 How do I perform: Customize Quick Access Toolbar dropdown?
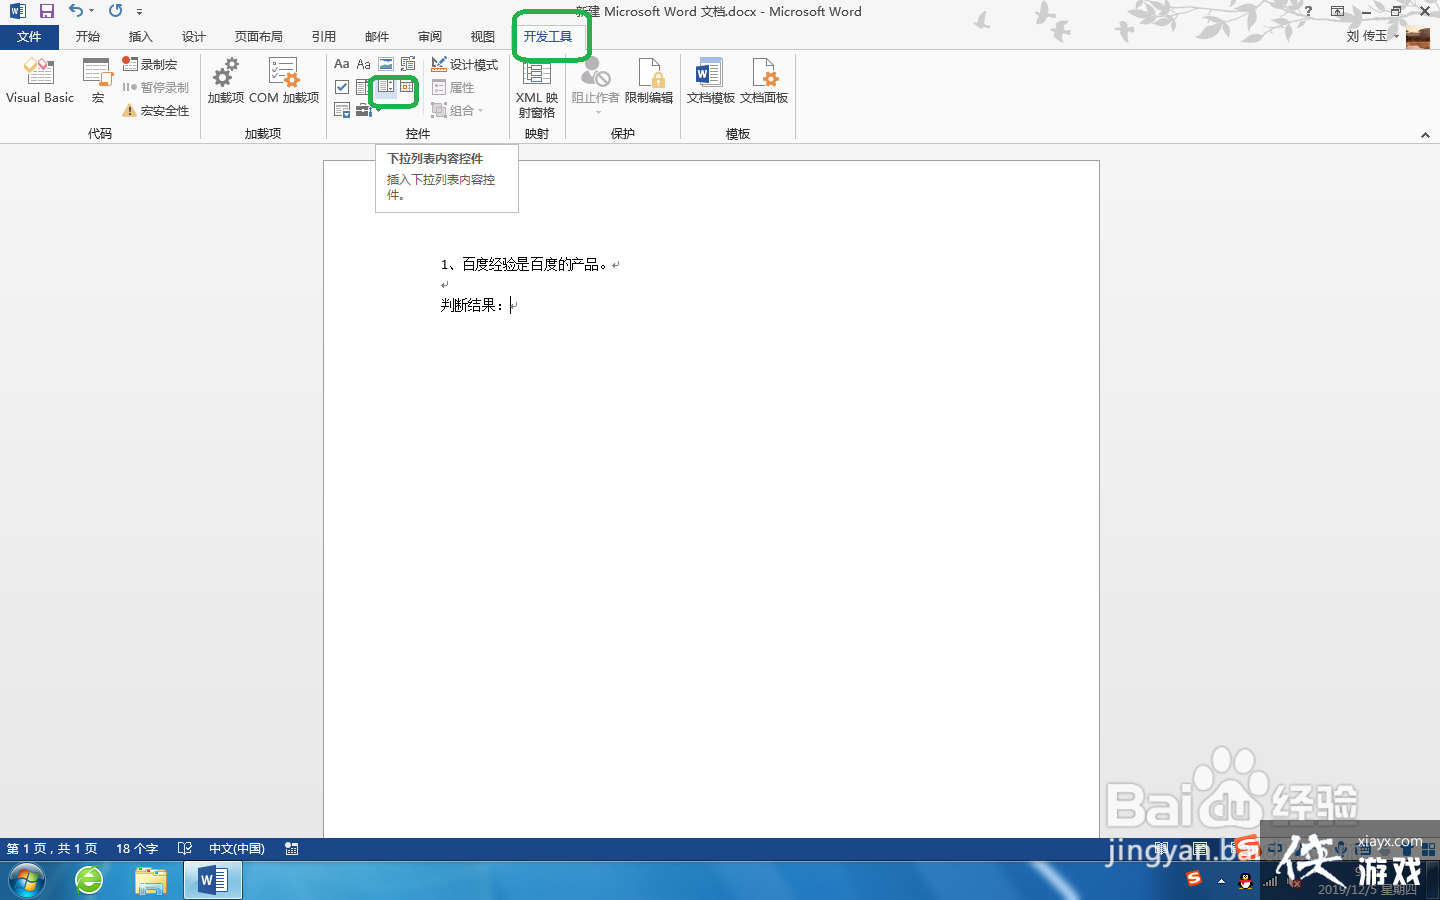pyautogui.click(x=139, y=11)
